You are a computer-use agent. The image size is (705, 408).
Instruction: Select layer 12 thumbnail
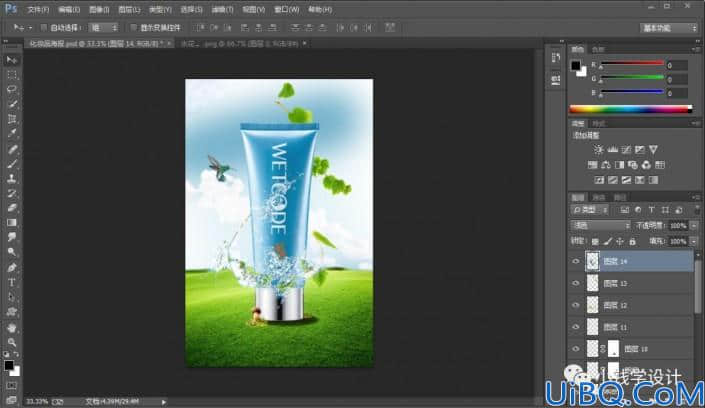(593, 305)
